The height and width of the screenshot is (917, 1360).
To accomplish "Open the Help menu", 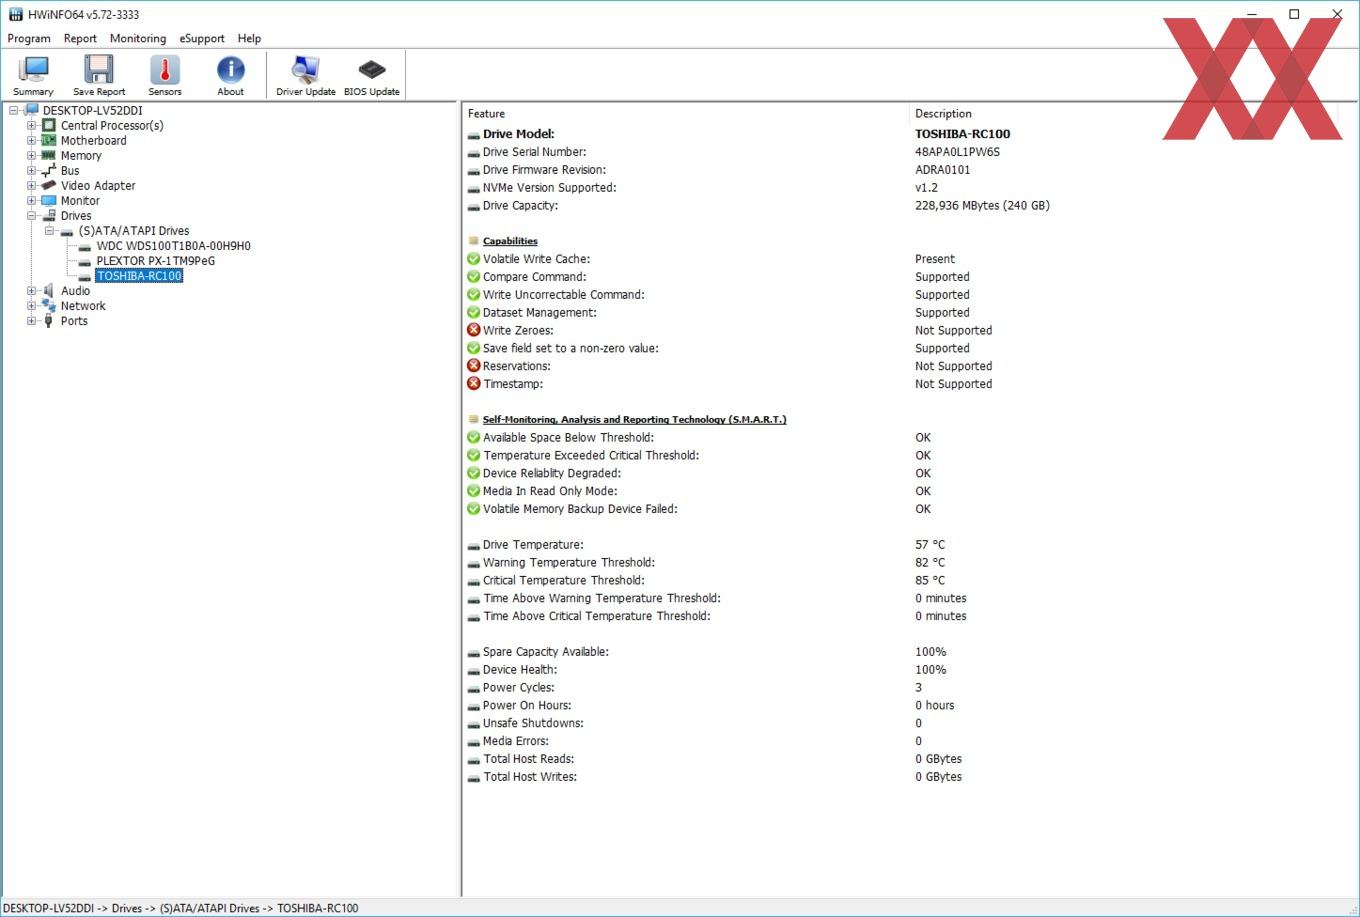I will pos(249,38).
